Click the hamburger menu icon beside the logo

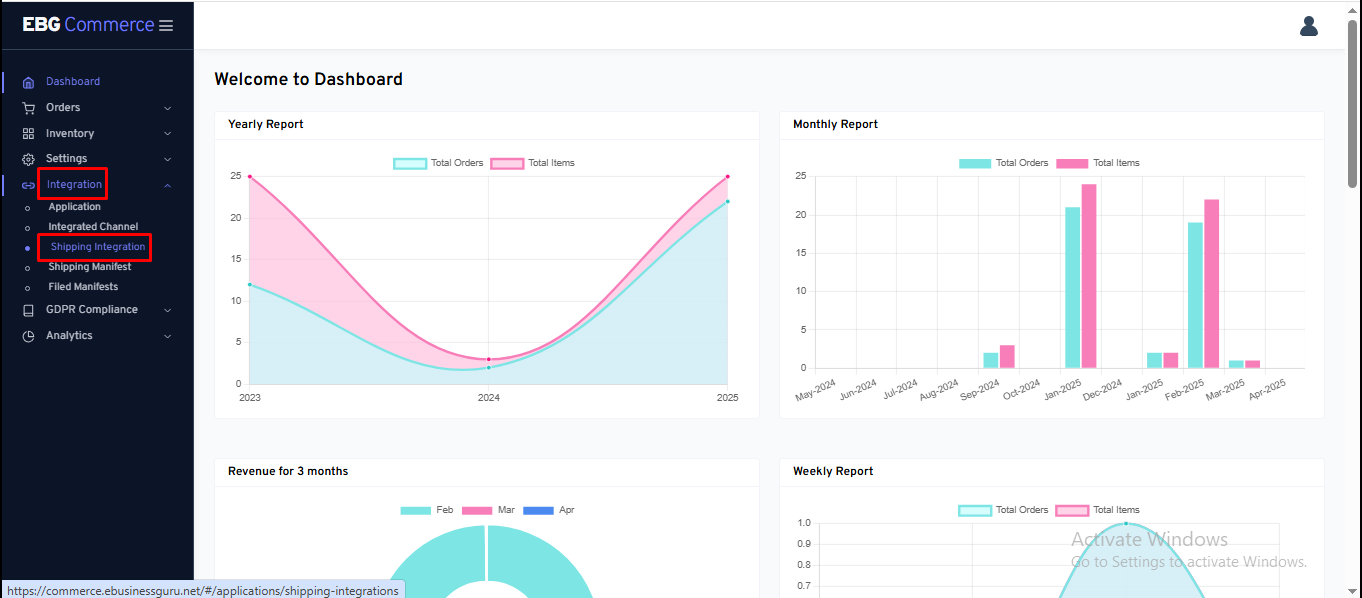tap(166, 25)
